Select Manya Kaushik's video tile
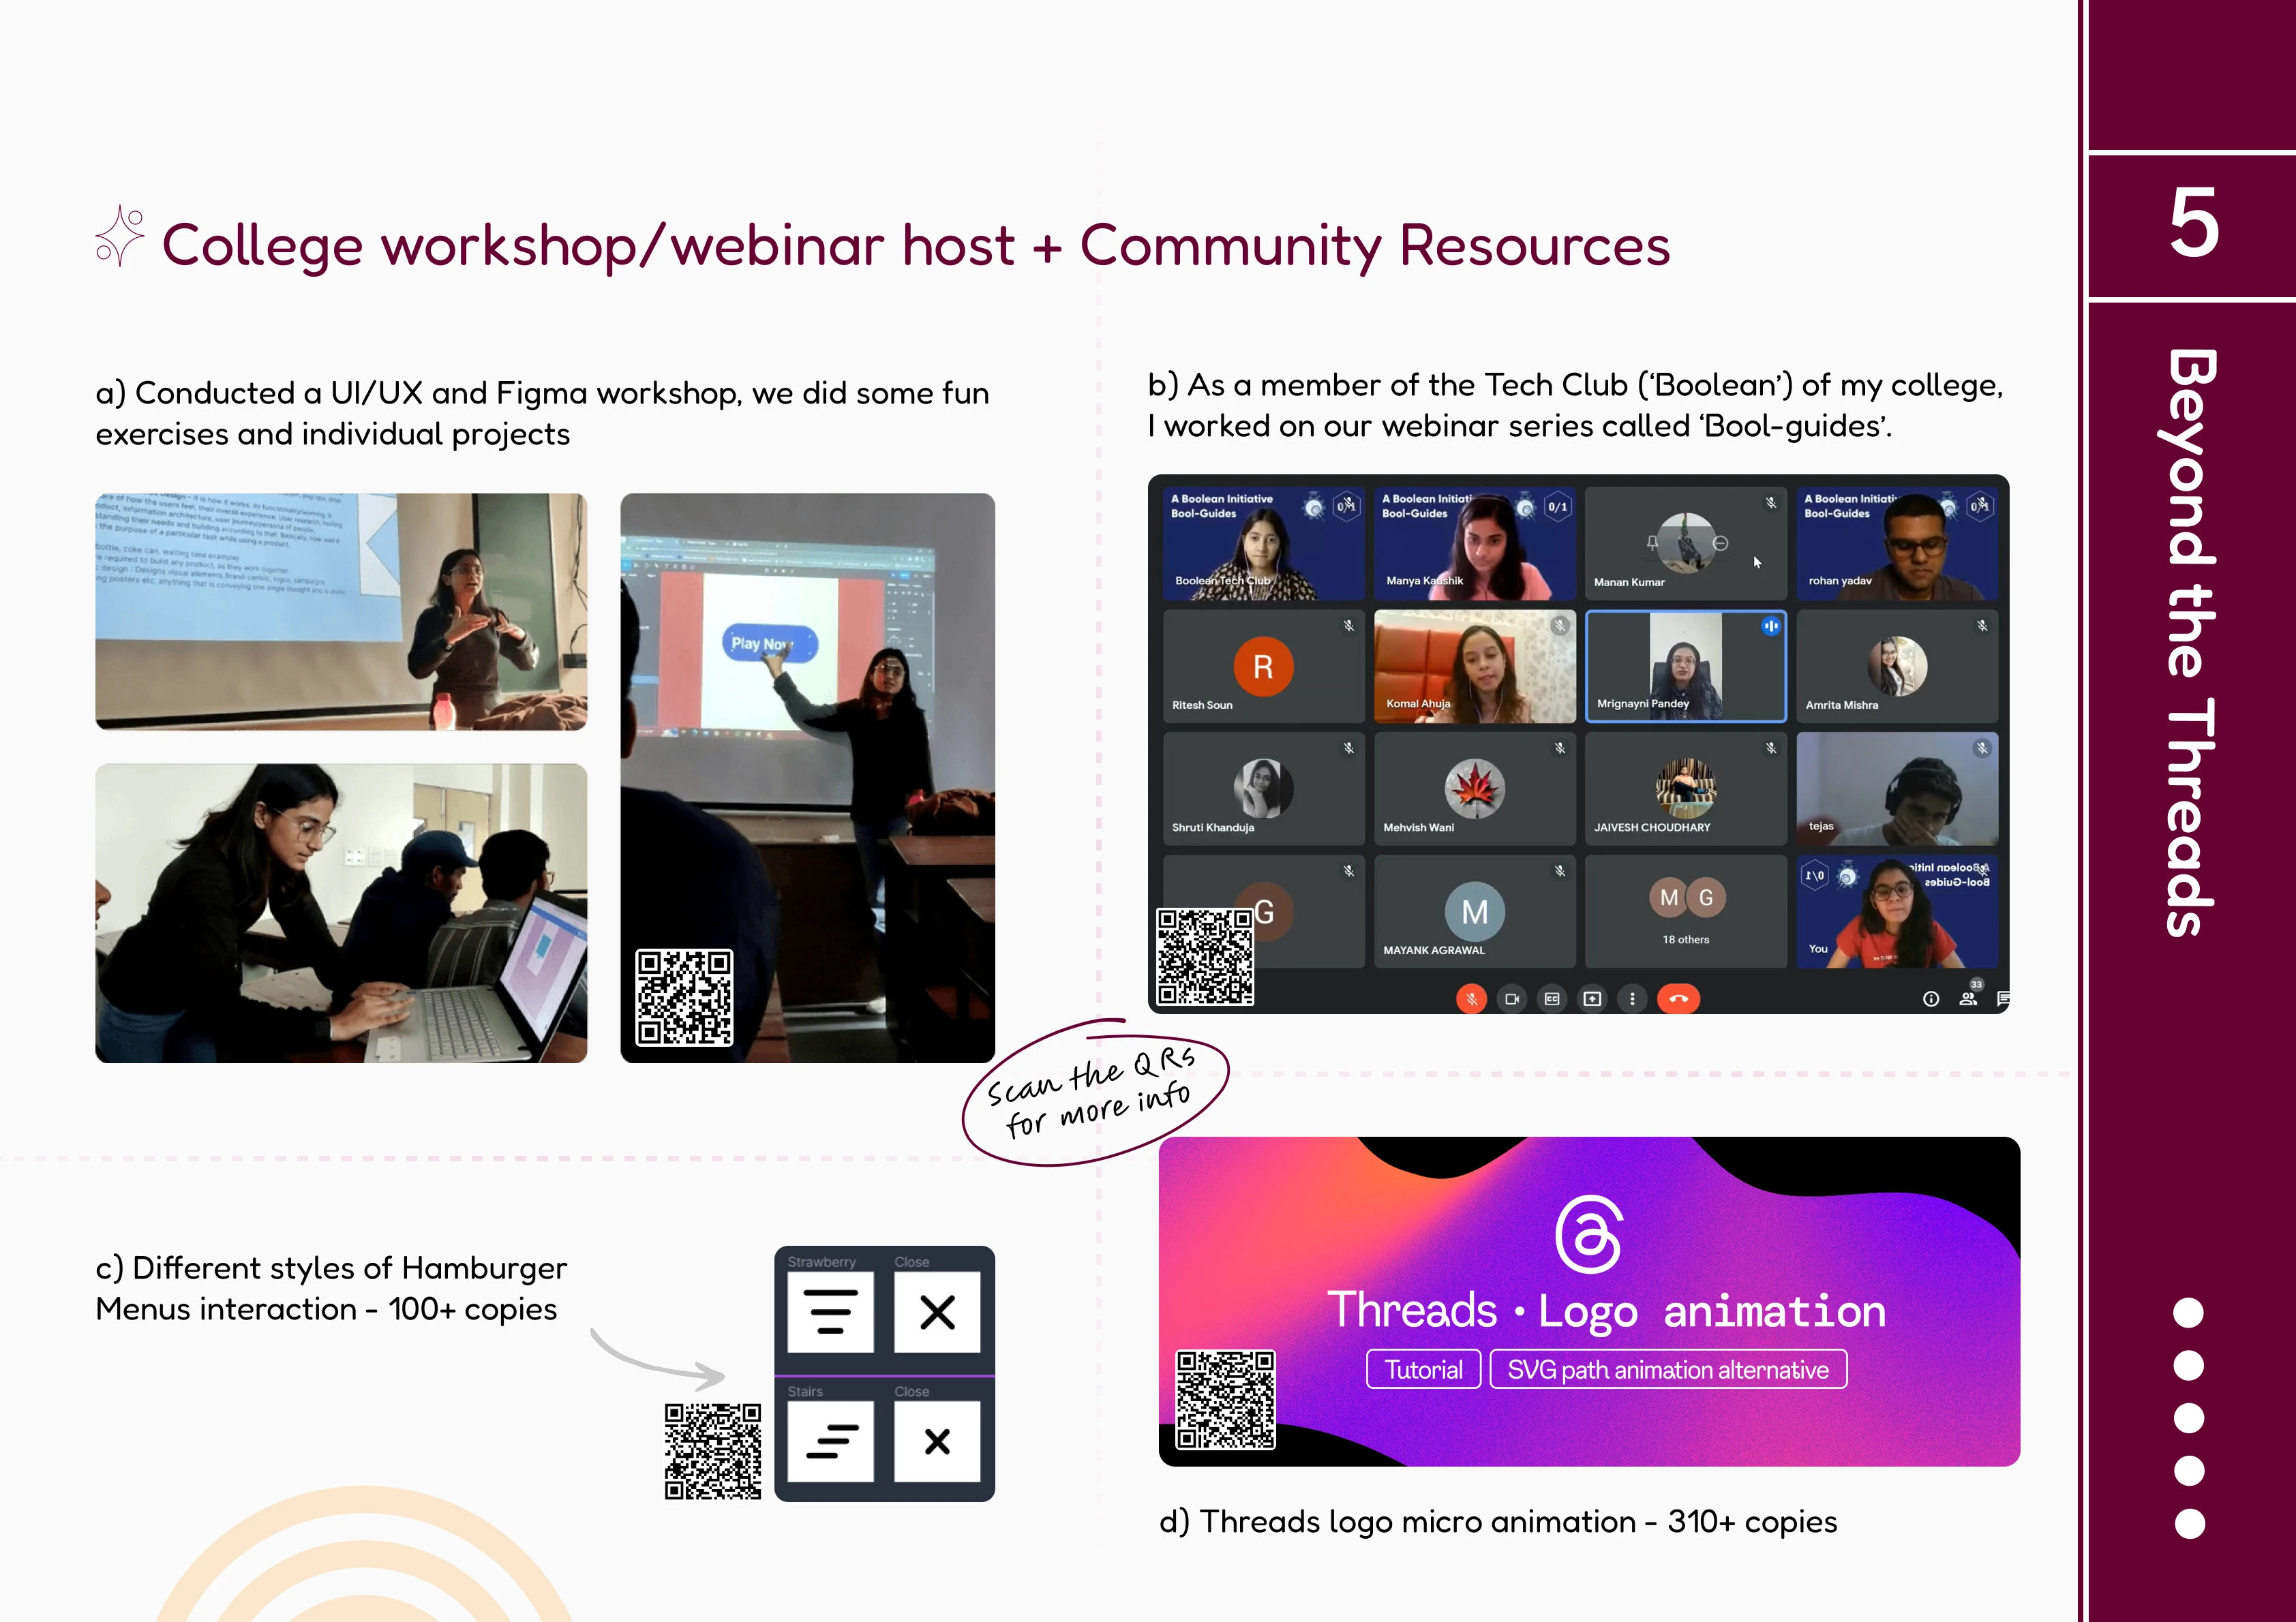The height and width of the screenshot is (1622, 2296). tap(1475, 543)
